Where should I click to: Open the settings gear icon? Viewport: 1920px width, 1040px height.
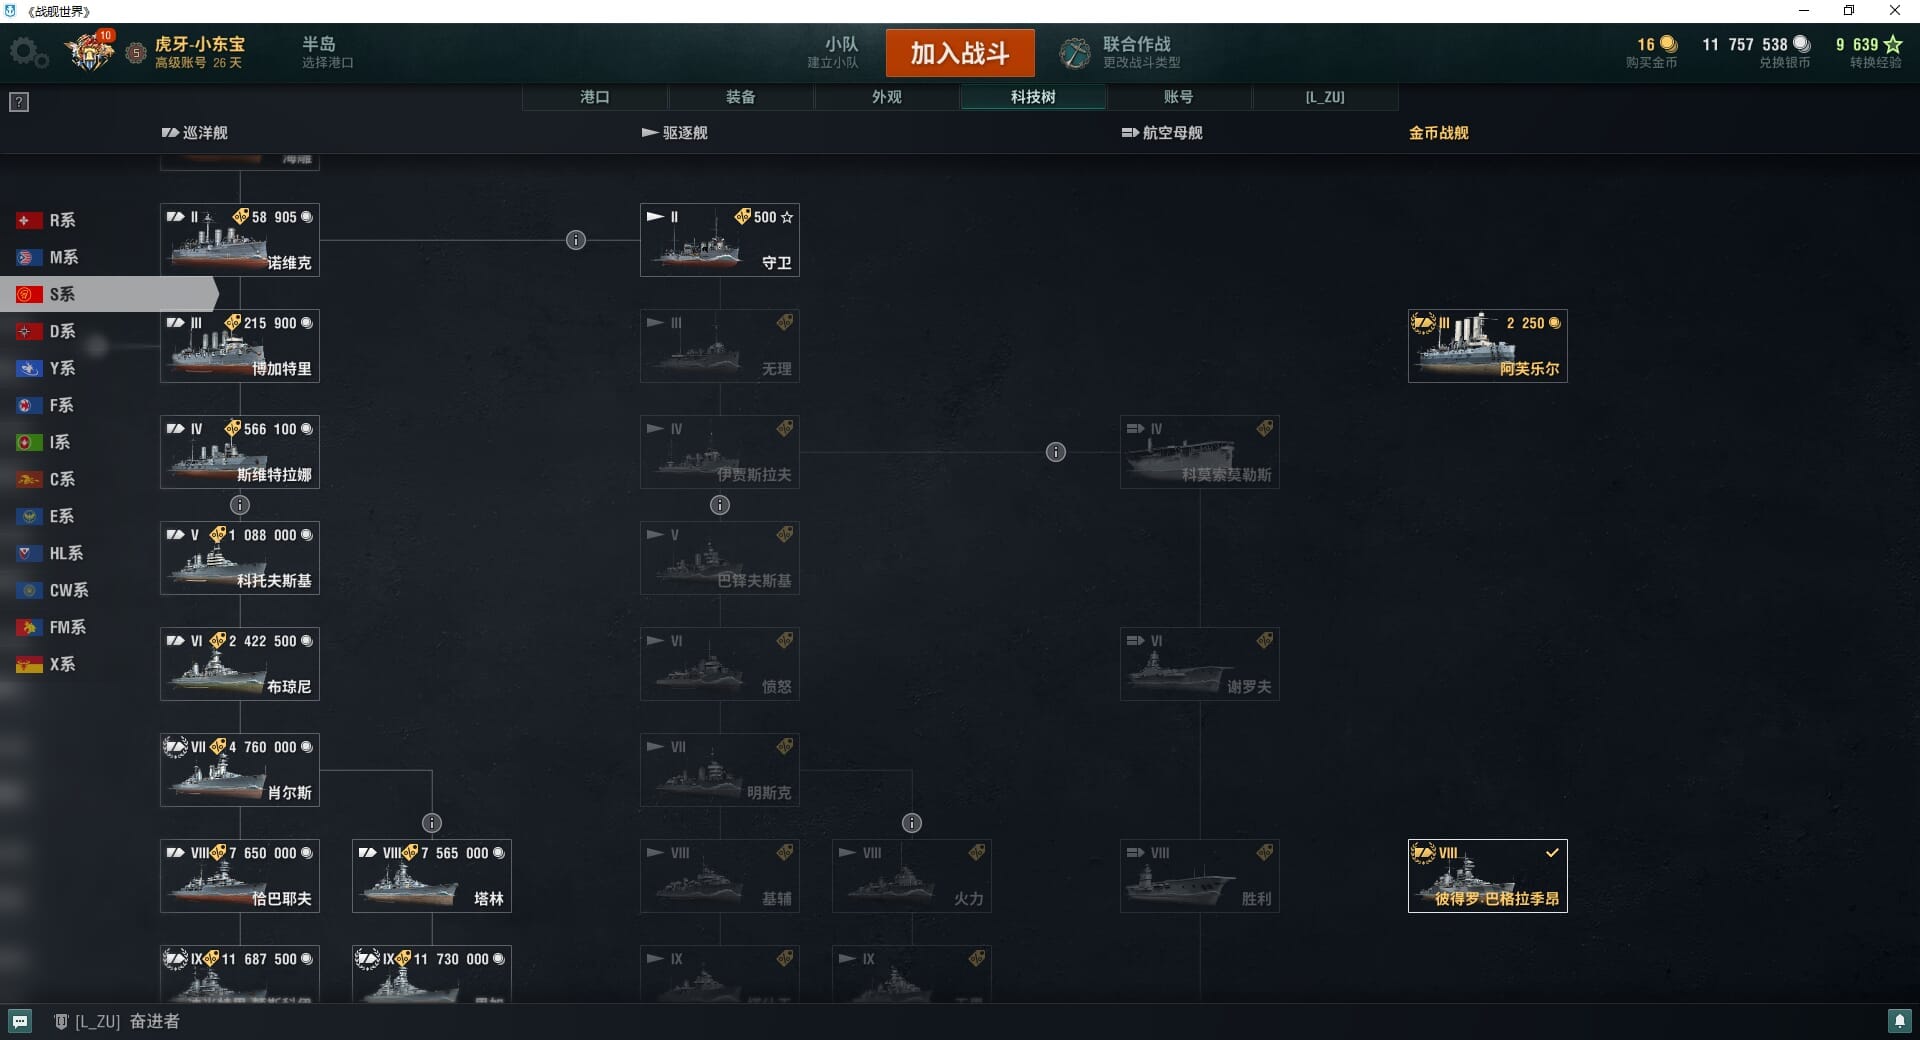(x=28, y=52)
